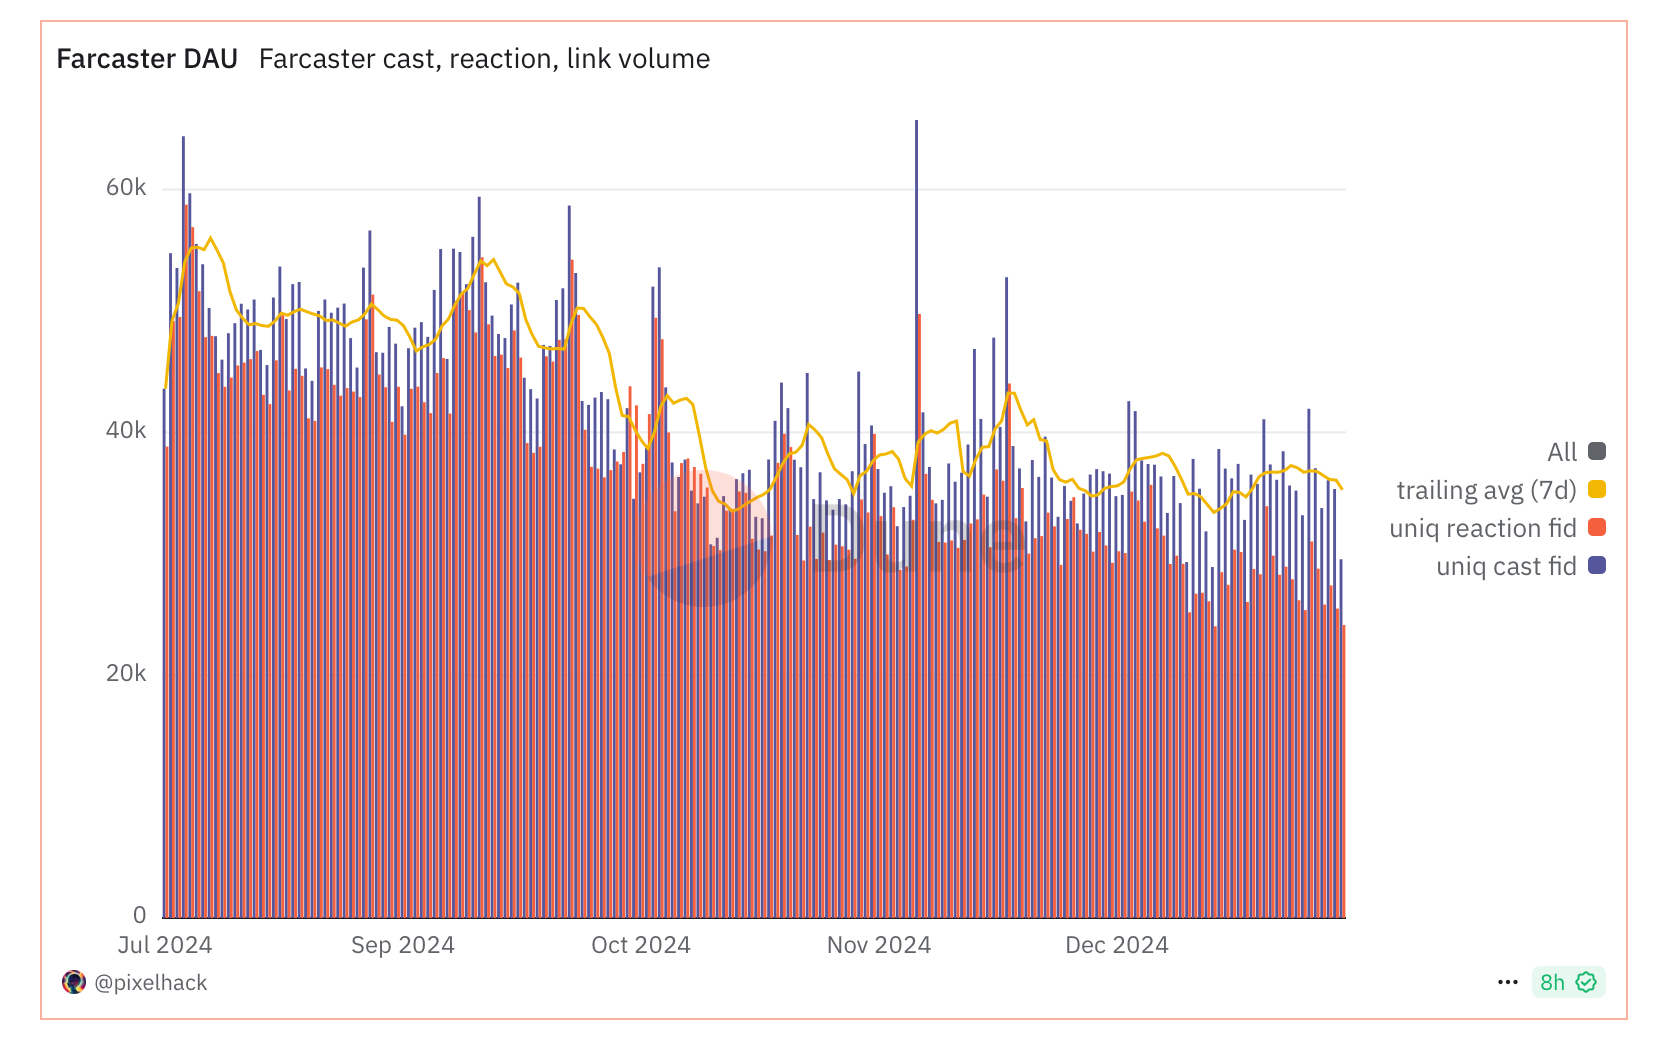Toggle trailing avg (7d) legend entry
Image resolution: width=1668 pixels, height=1038 pixels.
click(1501, 490)
